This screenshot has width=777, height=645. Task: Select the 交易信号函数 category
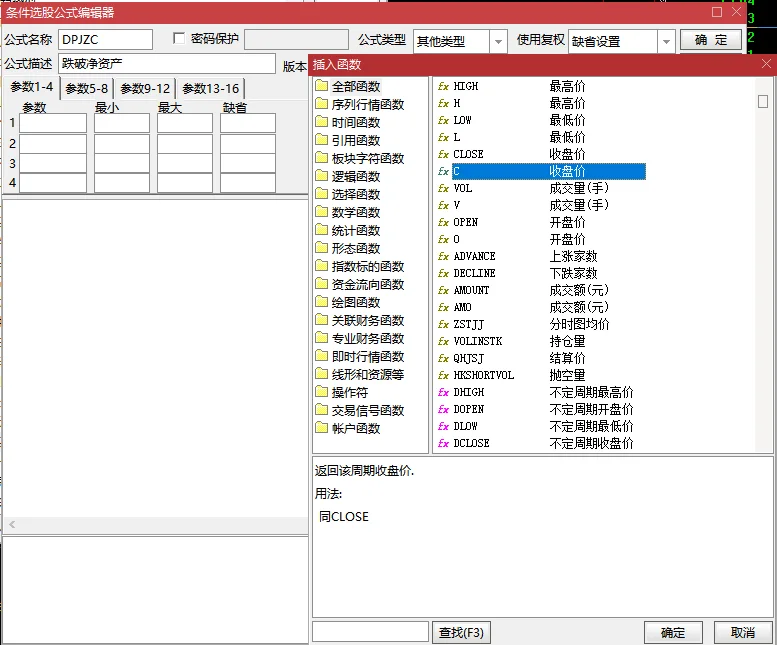click(368, 410)
